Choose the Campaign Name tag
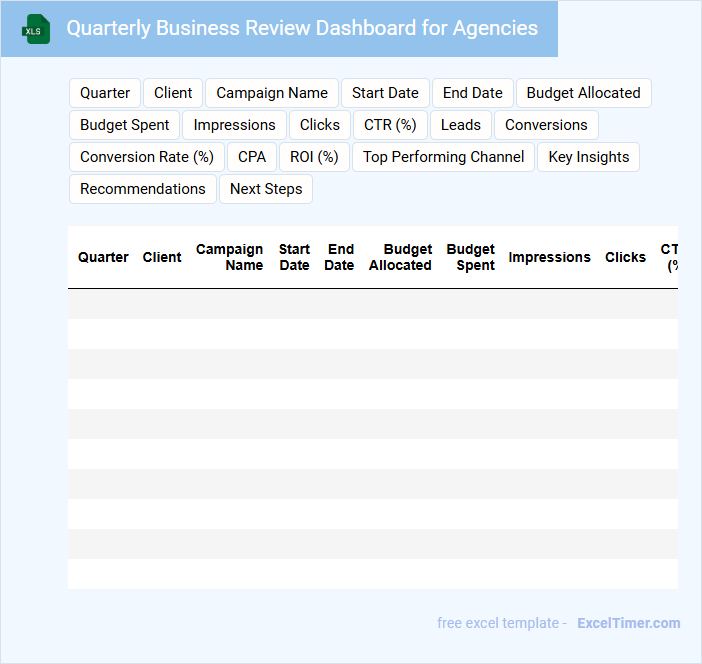Viewport: 702px width, 664px height. click(272, 93)
